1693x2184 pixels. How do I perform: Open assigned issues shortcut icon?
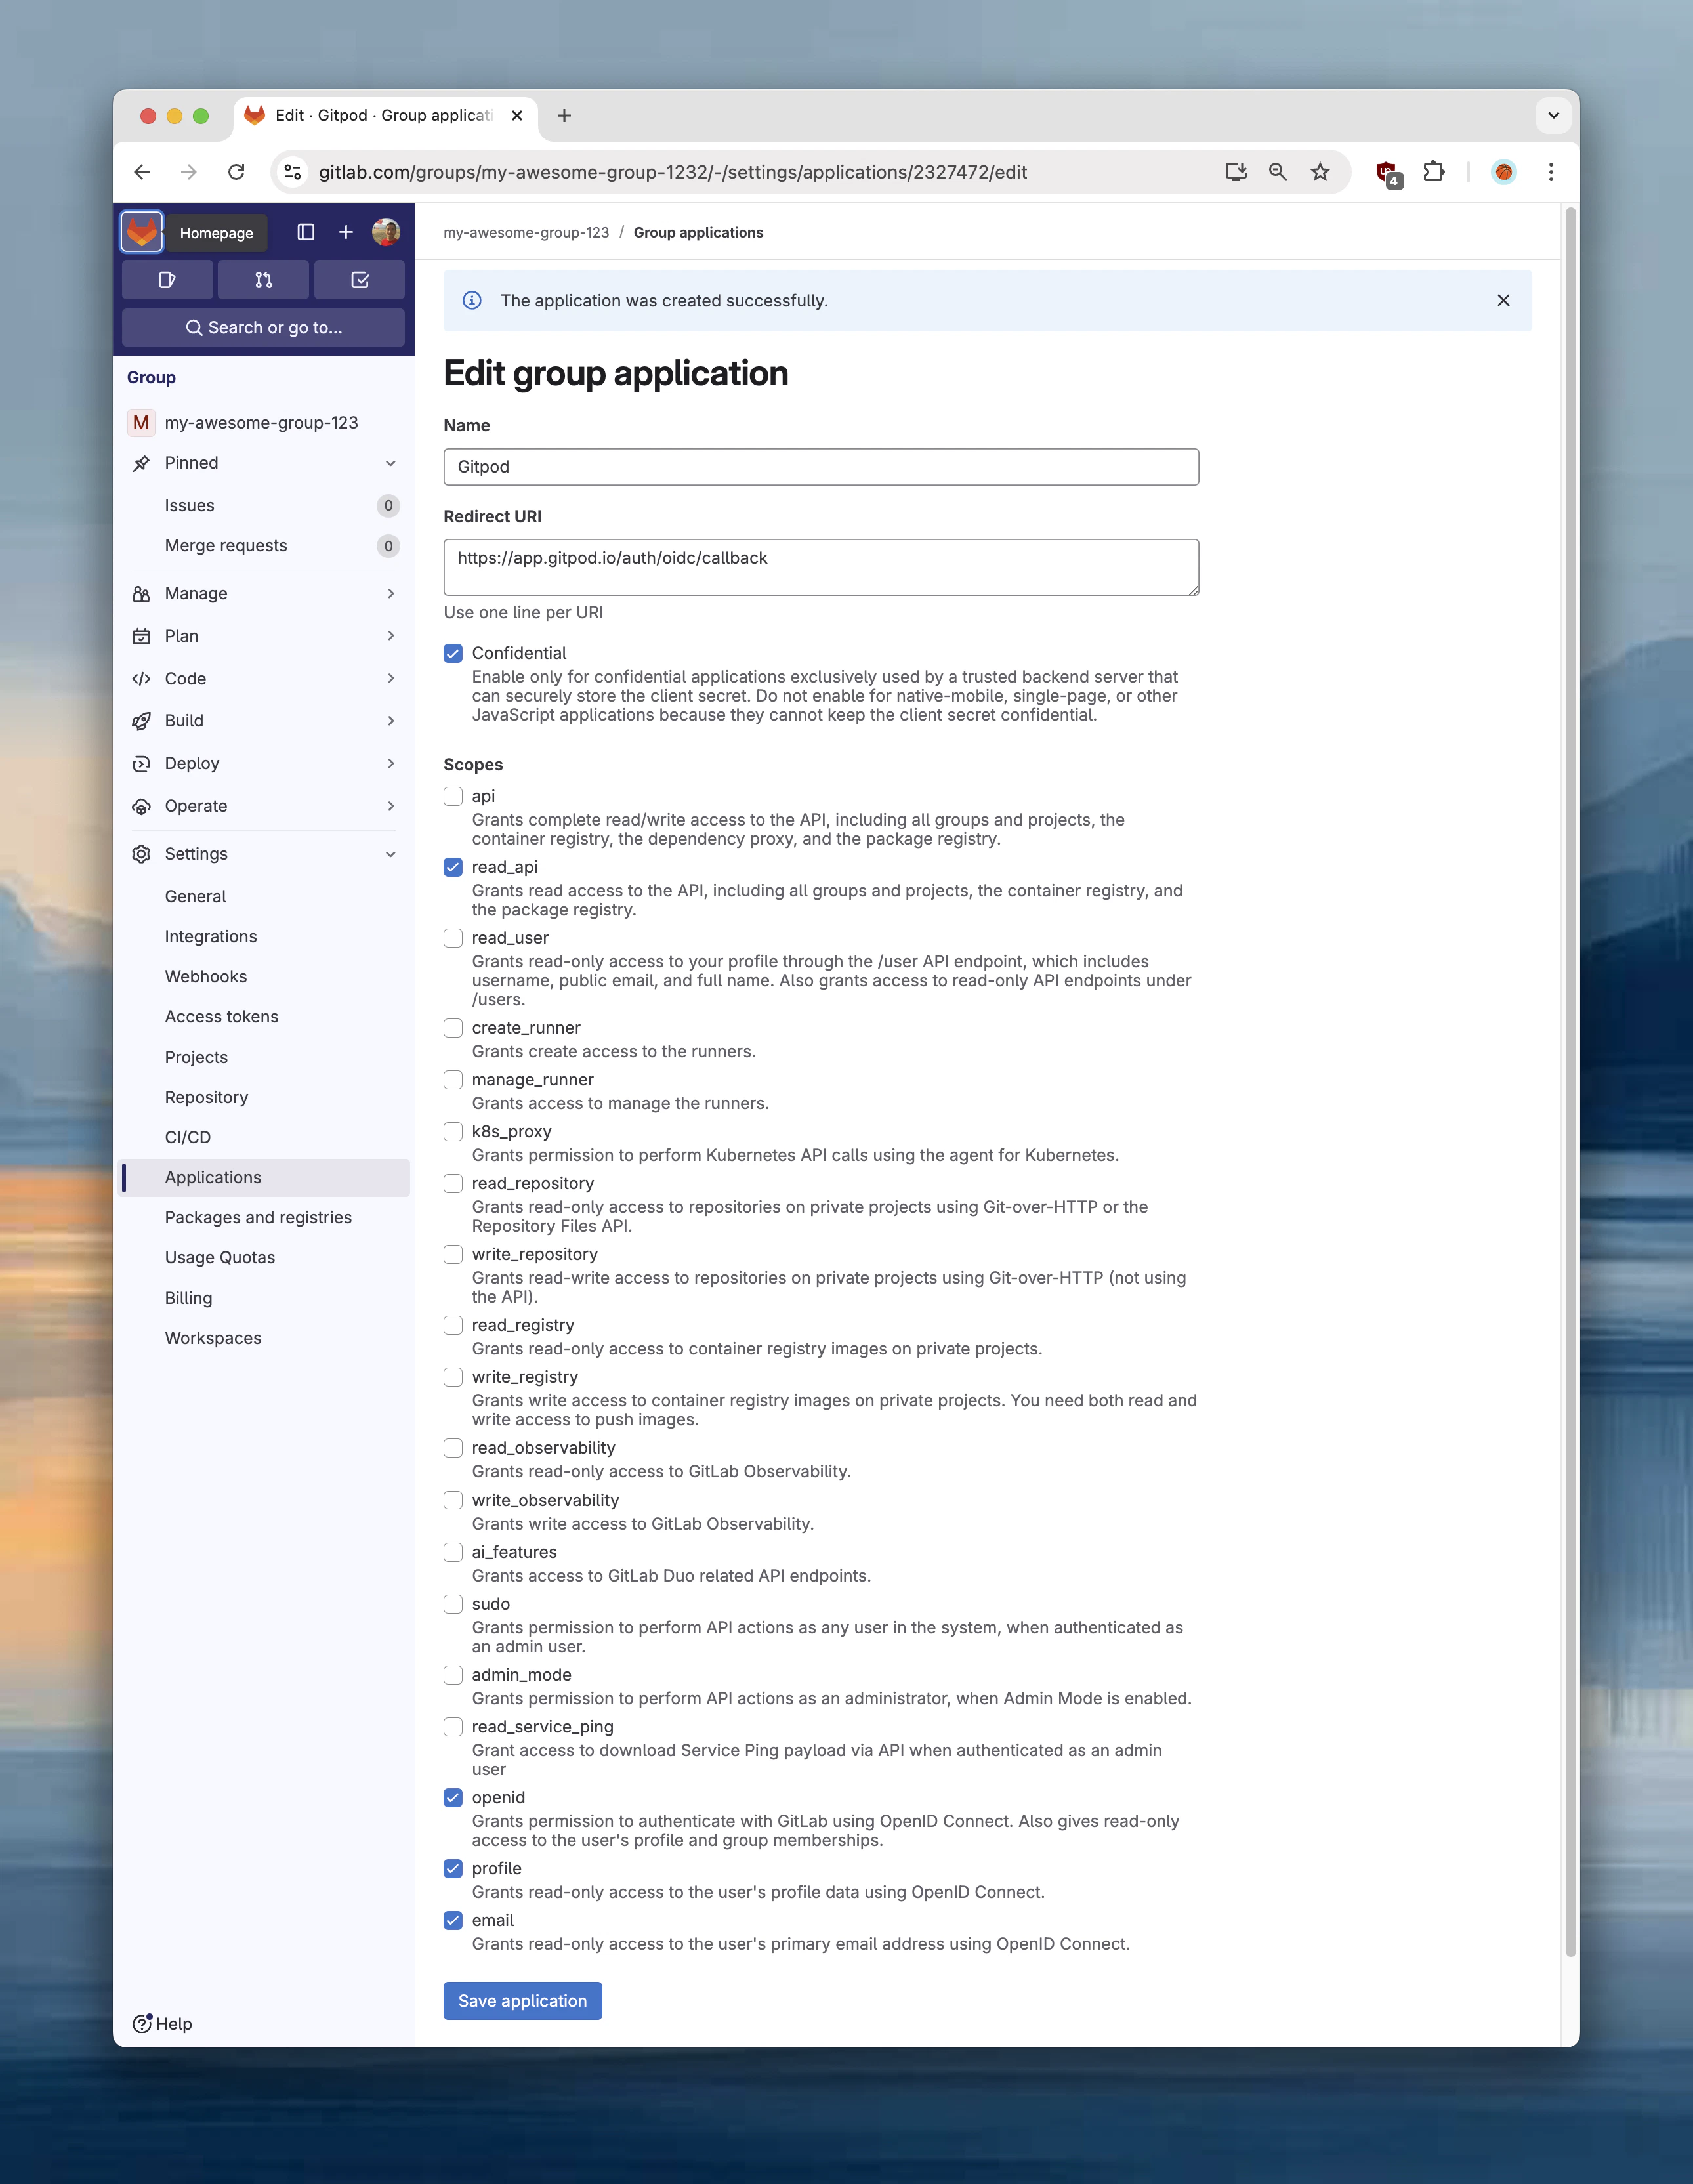point(167,280)
